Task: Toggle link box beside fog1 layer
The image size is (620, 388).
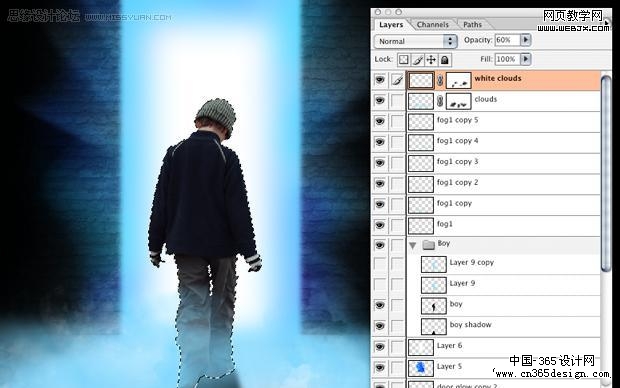Action: [397, 225]
